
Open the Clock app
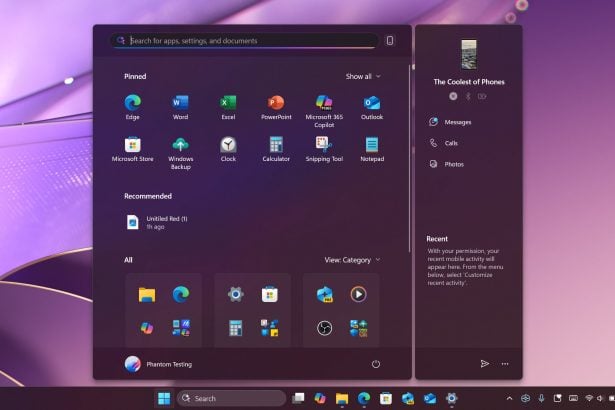[x=228, y=149]
